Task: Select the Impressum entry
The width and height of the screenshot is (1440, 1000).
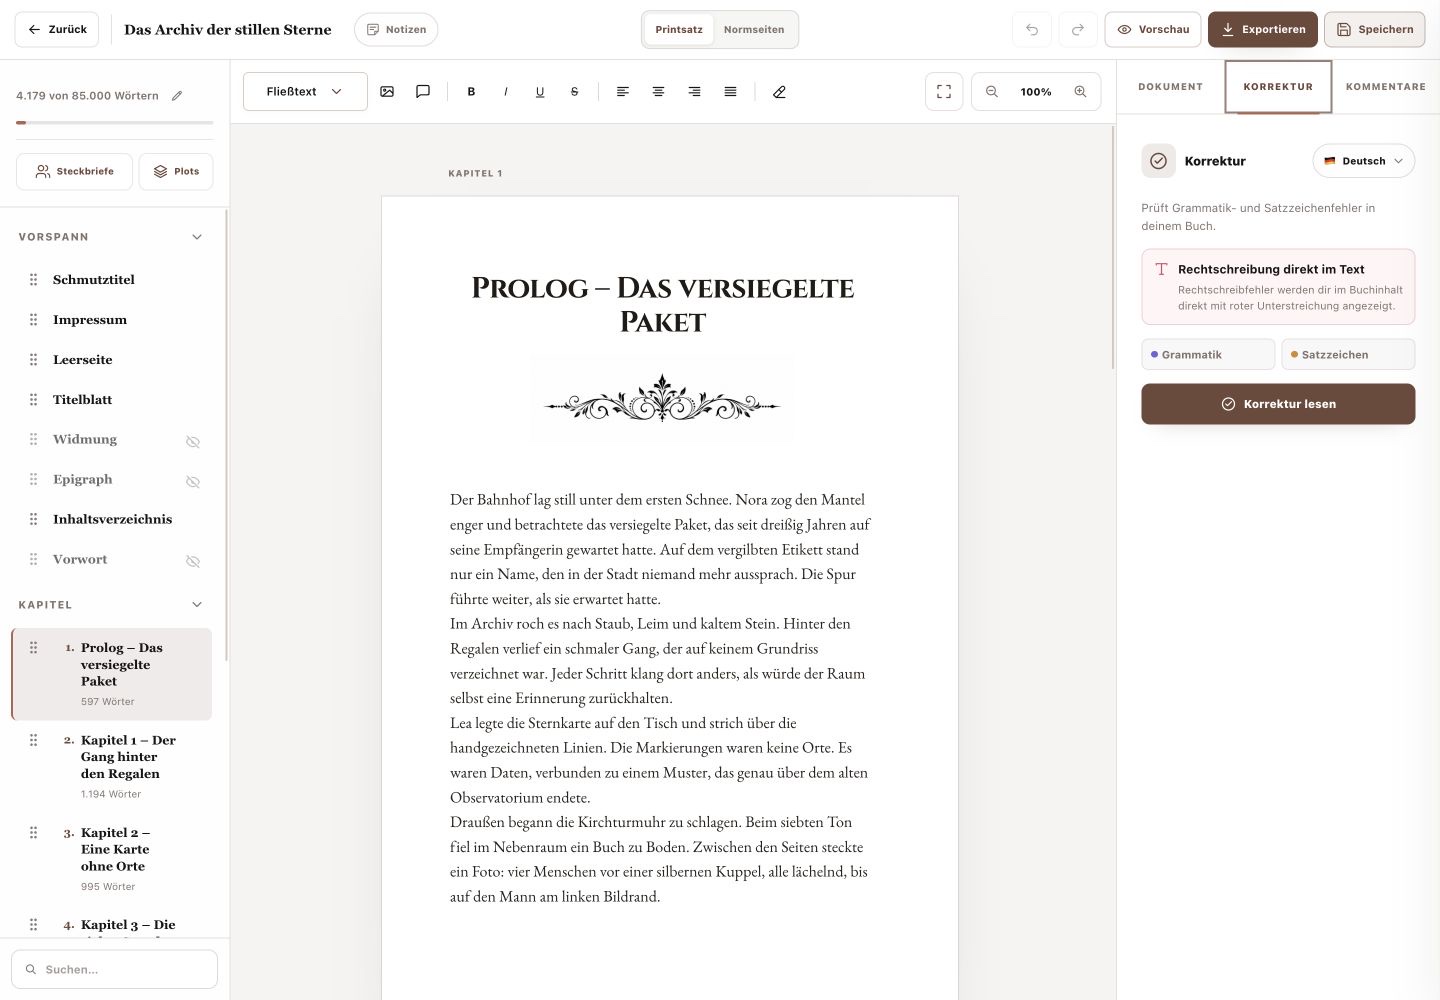Action: 90,320
